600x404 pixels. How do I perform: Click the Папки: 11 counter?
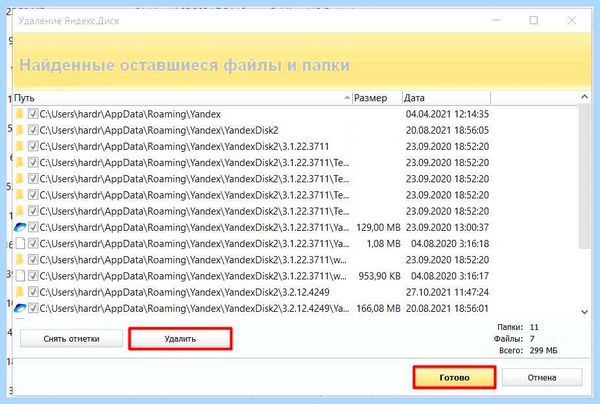coord(518,327)
